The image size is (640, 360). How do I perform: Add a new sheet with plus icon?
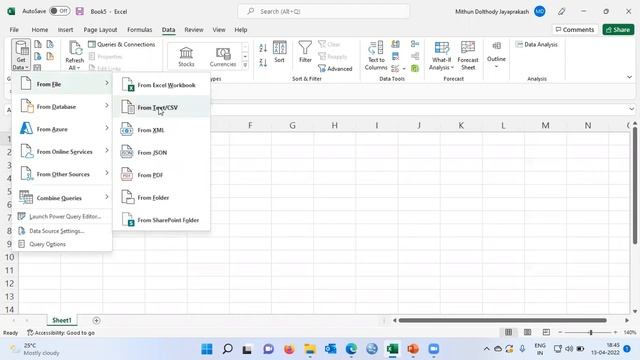pos(96,320)
